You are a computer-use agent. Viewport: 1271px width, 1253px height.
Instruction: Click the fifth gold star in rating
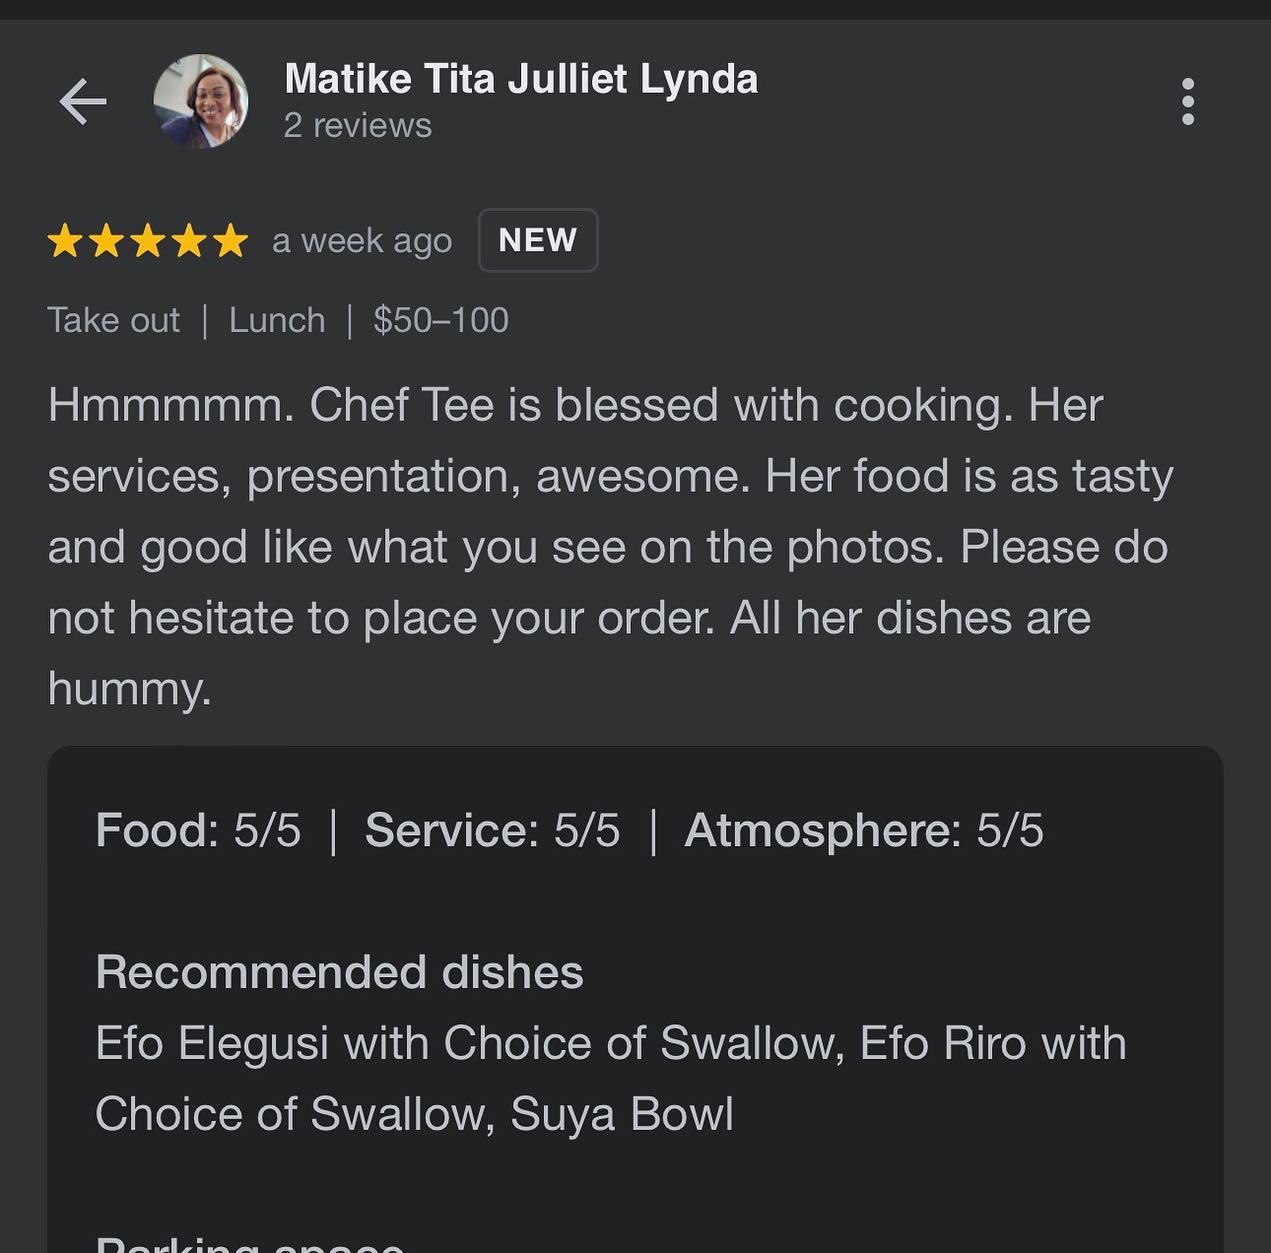point(230,241)
